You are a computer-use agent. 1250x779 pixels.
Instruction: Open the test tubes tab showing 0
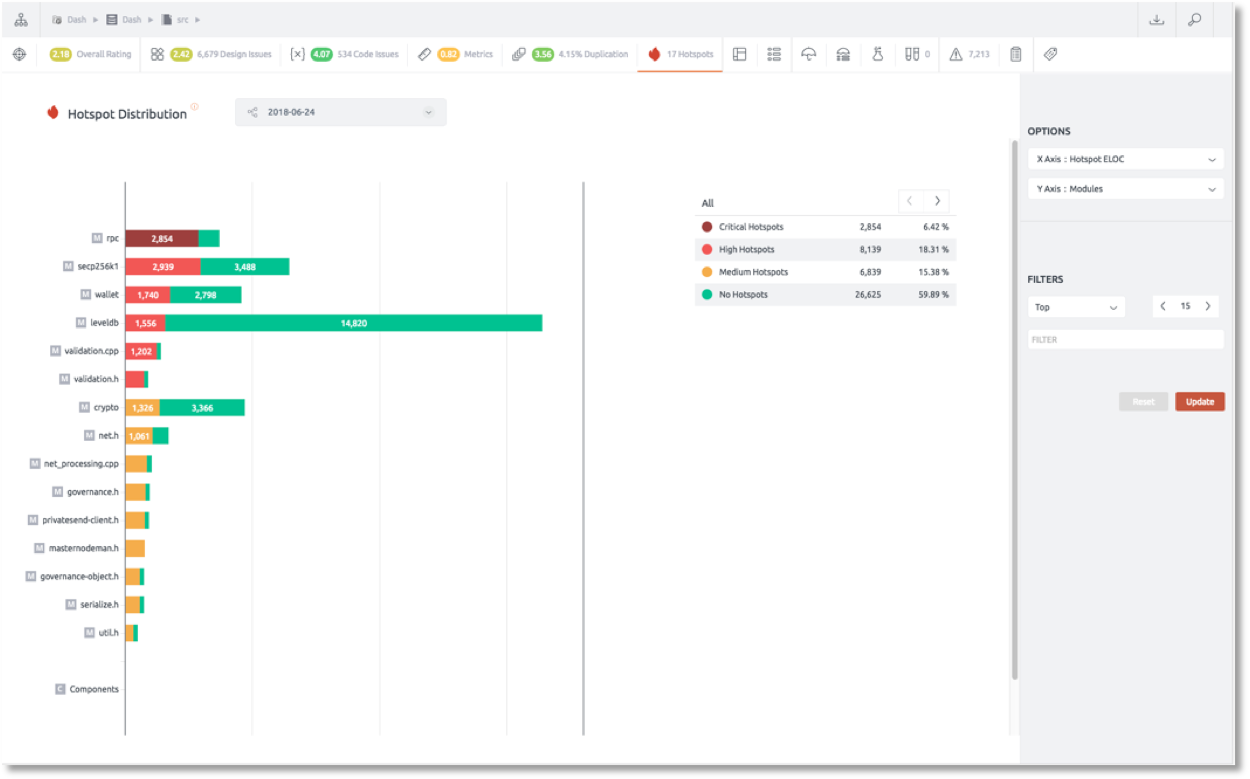917,54
